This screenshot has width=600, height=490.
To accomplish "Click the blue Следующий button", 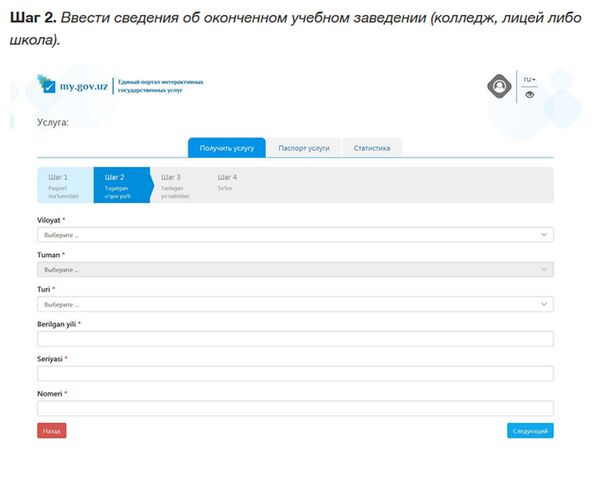I will click(x=529, y=431).
